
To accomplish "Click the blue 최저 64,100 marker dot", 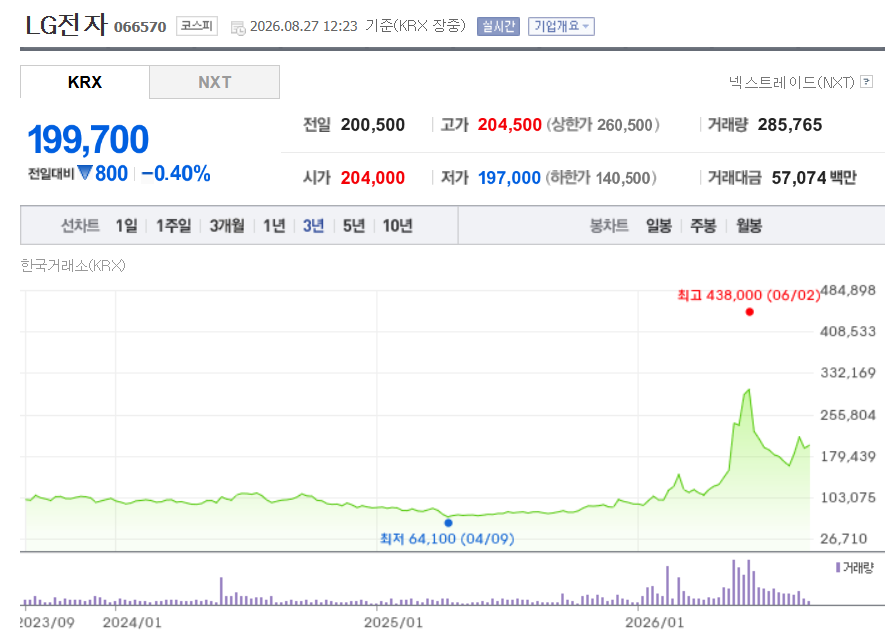I will [448, 523].
